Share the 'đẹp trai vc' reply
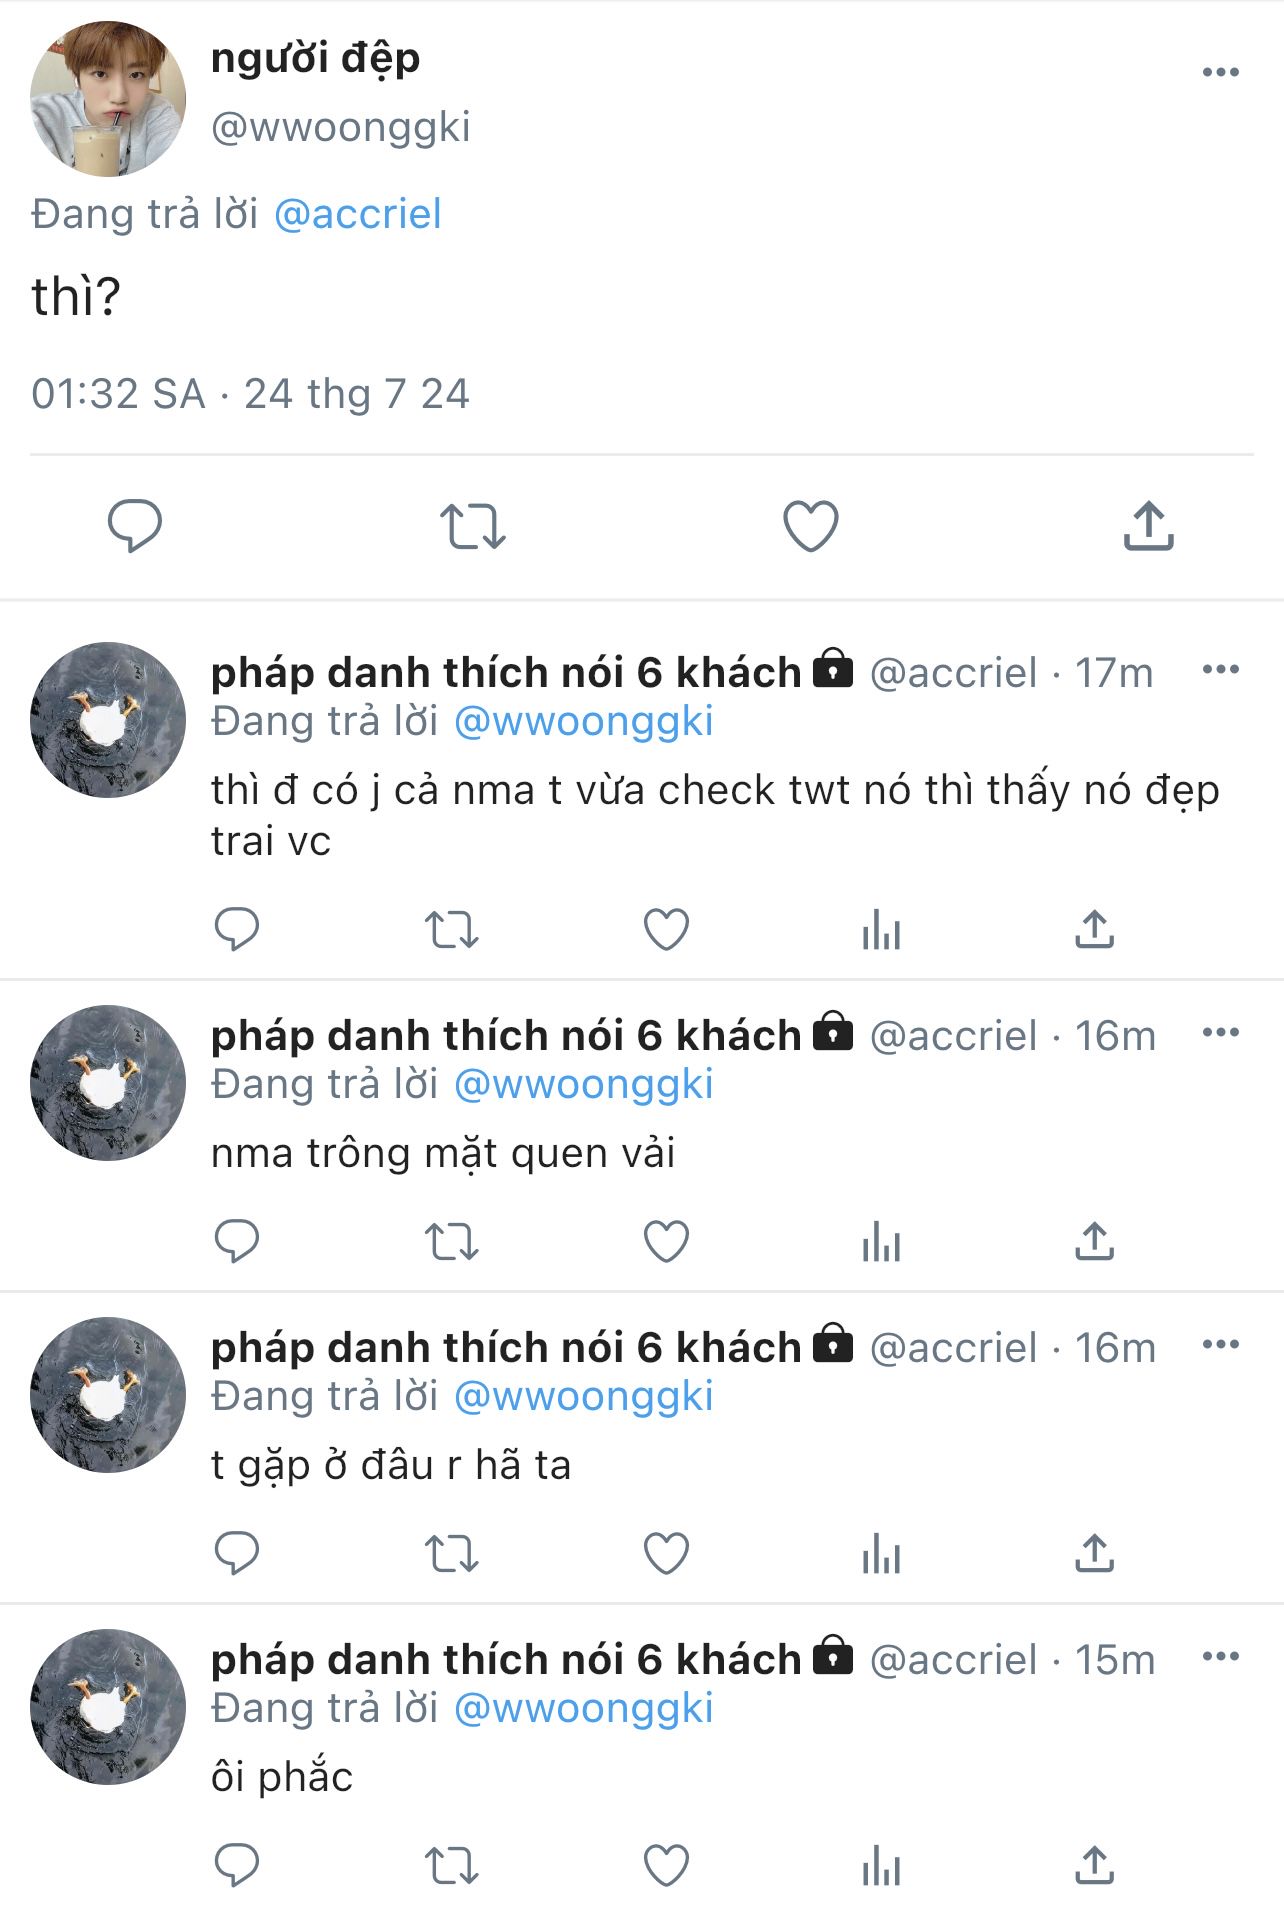Viewport: 1284px width, 1913px height. coord(1094,930)
